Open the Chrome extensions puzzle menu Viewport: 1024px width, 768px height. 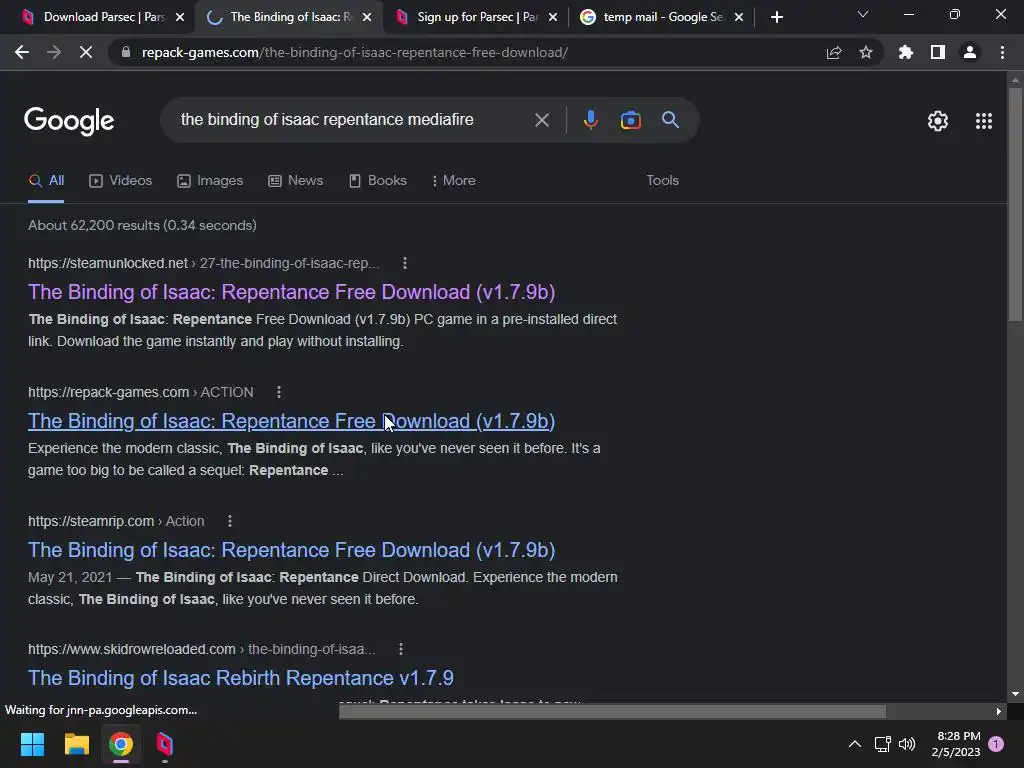906,52
